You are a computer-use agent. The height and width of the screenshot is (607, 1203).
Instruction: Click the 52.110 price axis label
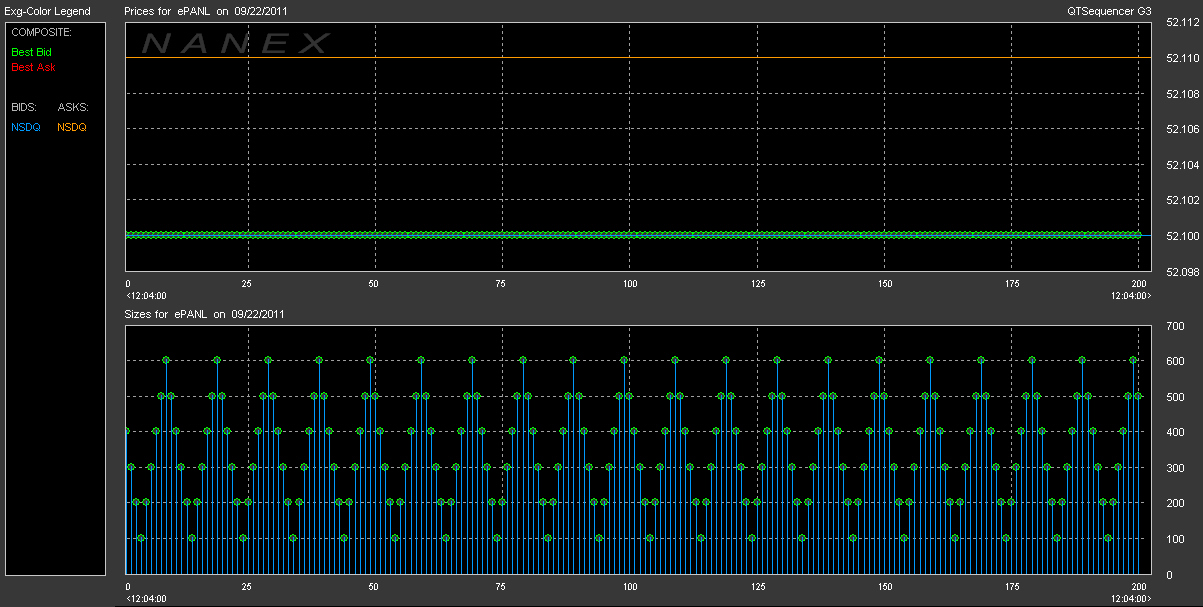(x=1183, y=58)
